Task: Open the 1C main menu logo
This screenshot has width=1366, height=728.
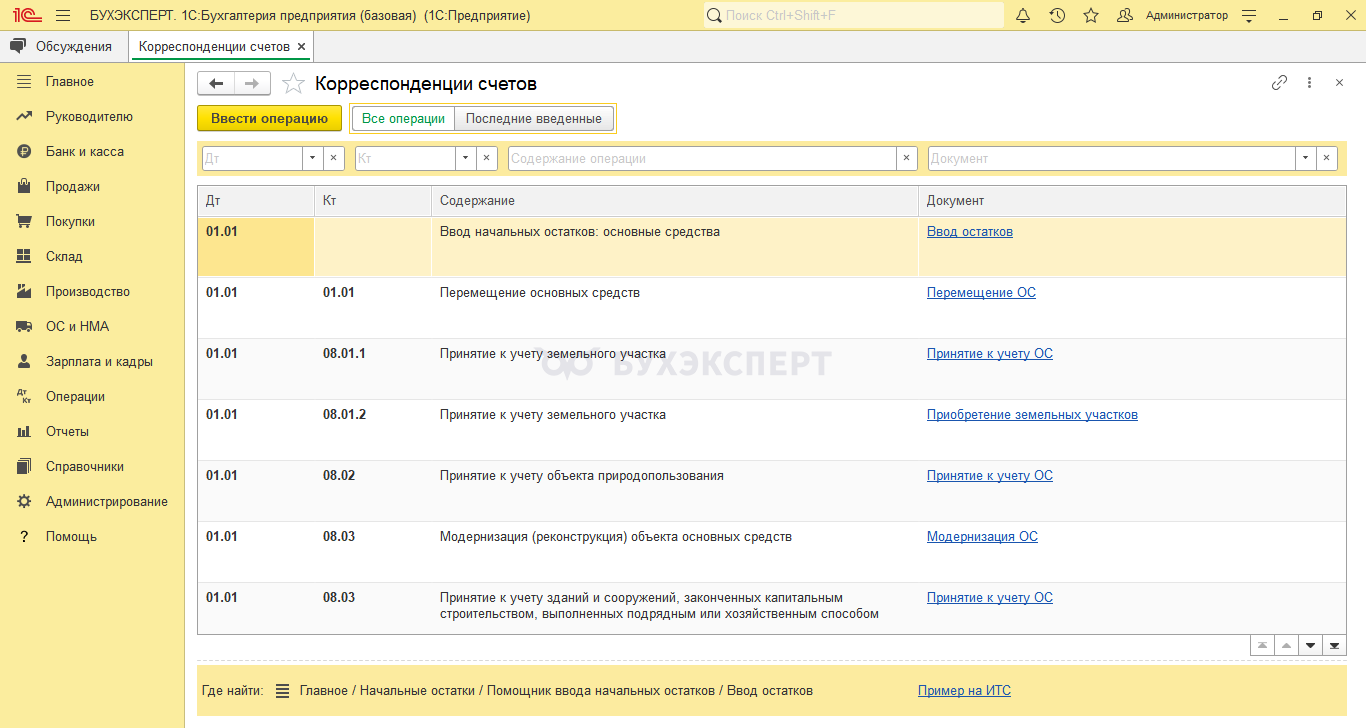Action: tap(26, 15)
